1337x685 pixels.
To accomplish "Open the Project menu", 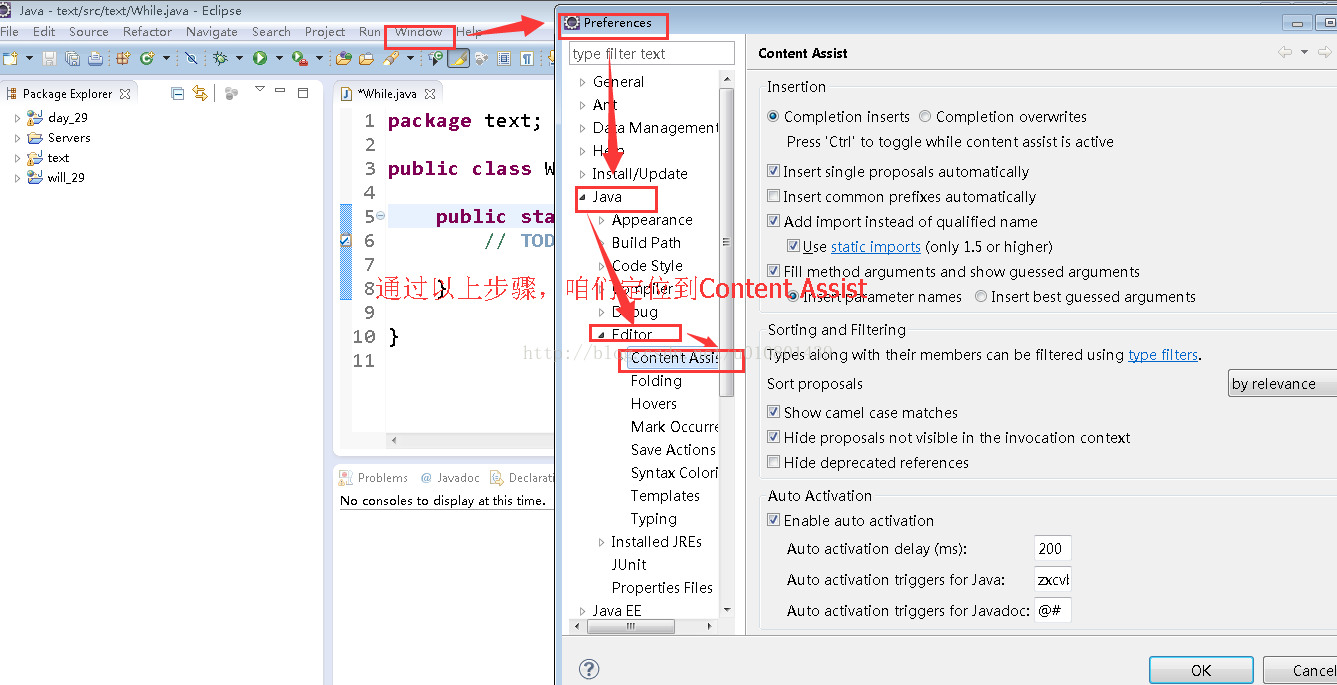I will [325, 32].
